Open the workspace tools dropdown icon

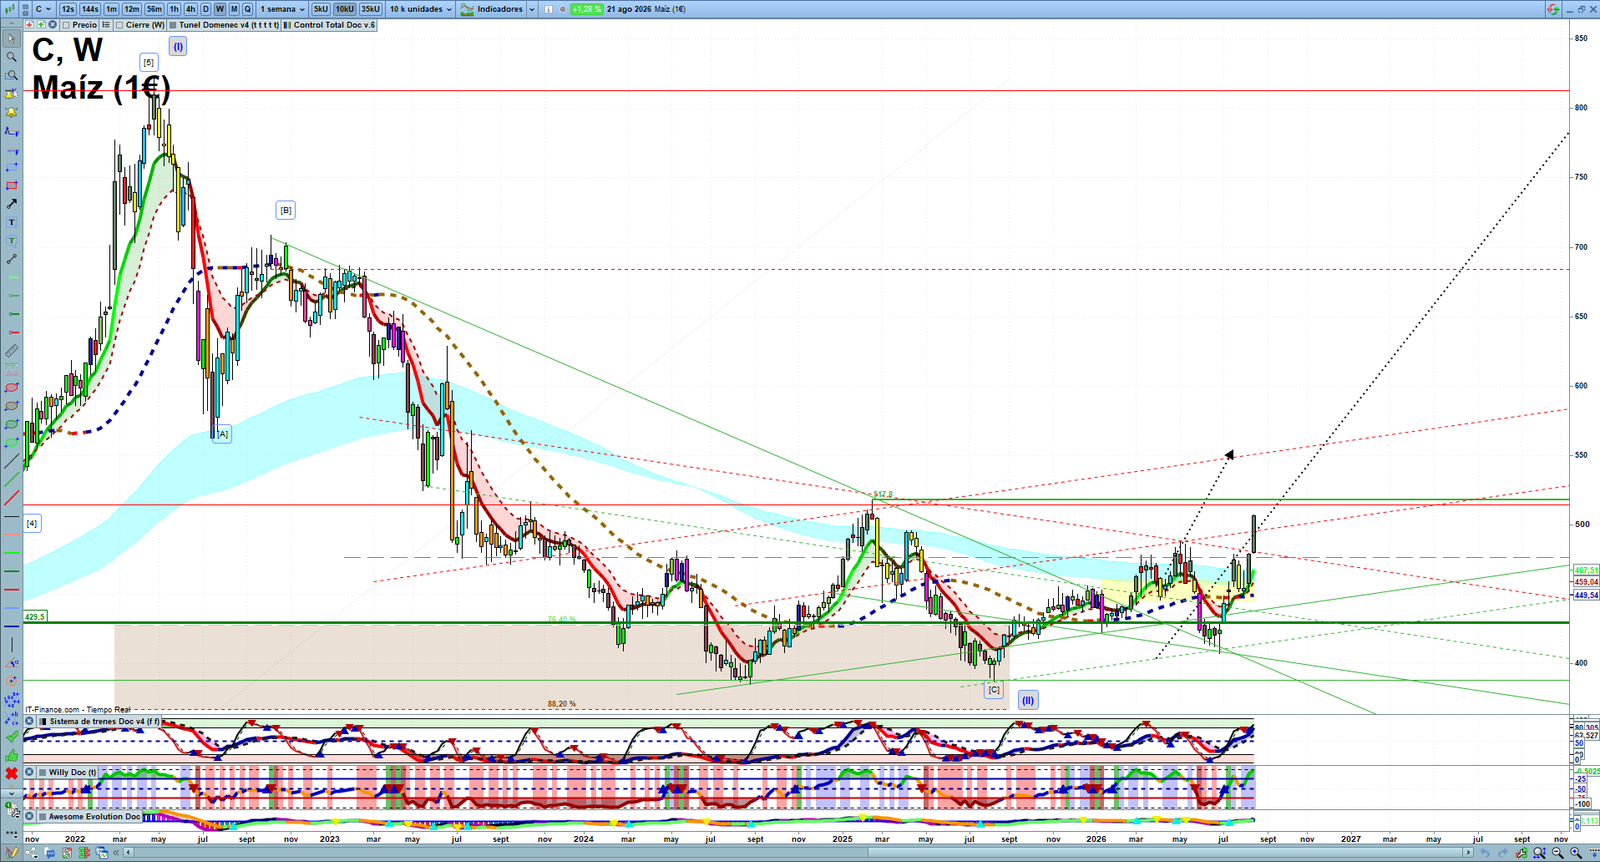(12, 811)
